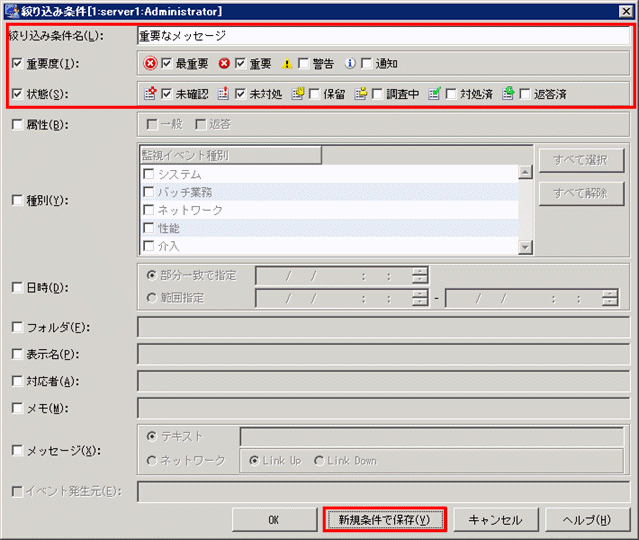Check the 調査中 status checkbox
Screen dimensions: 639x540
(x=377, y=94)
